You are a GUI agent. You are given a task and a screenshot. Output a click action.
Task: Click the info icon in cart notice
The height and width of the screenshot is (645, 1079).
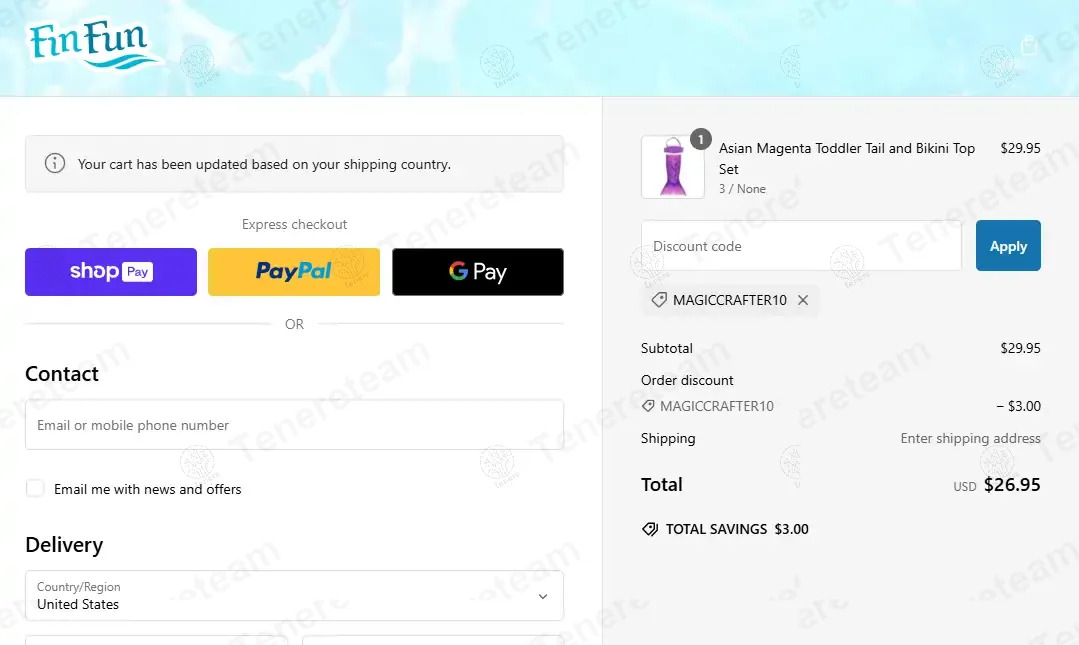(55, 164)
